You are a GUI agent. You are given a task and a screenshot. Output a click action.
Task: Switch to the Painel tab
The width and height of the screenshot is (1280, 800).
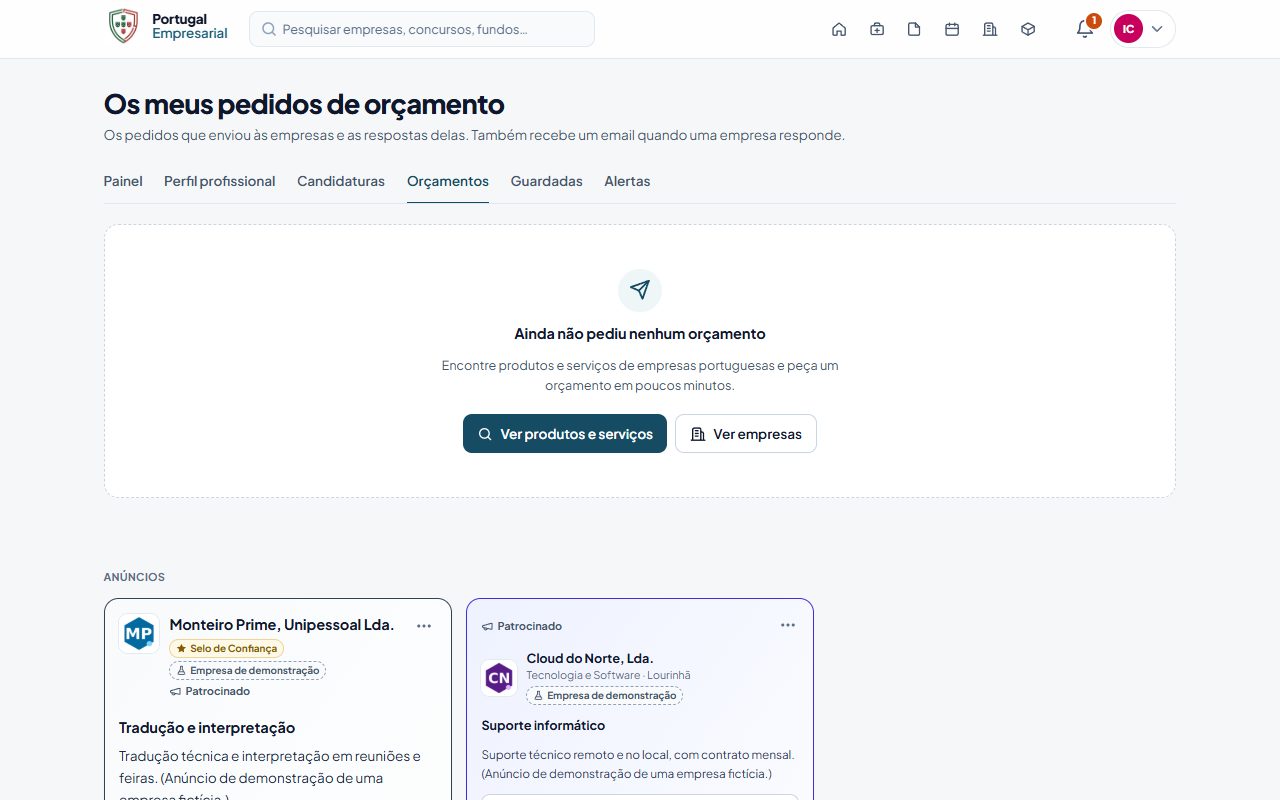point(123,181)
